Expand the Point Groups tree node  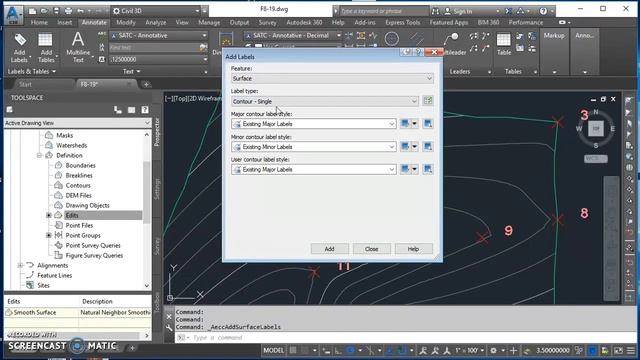49,235
